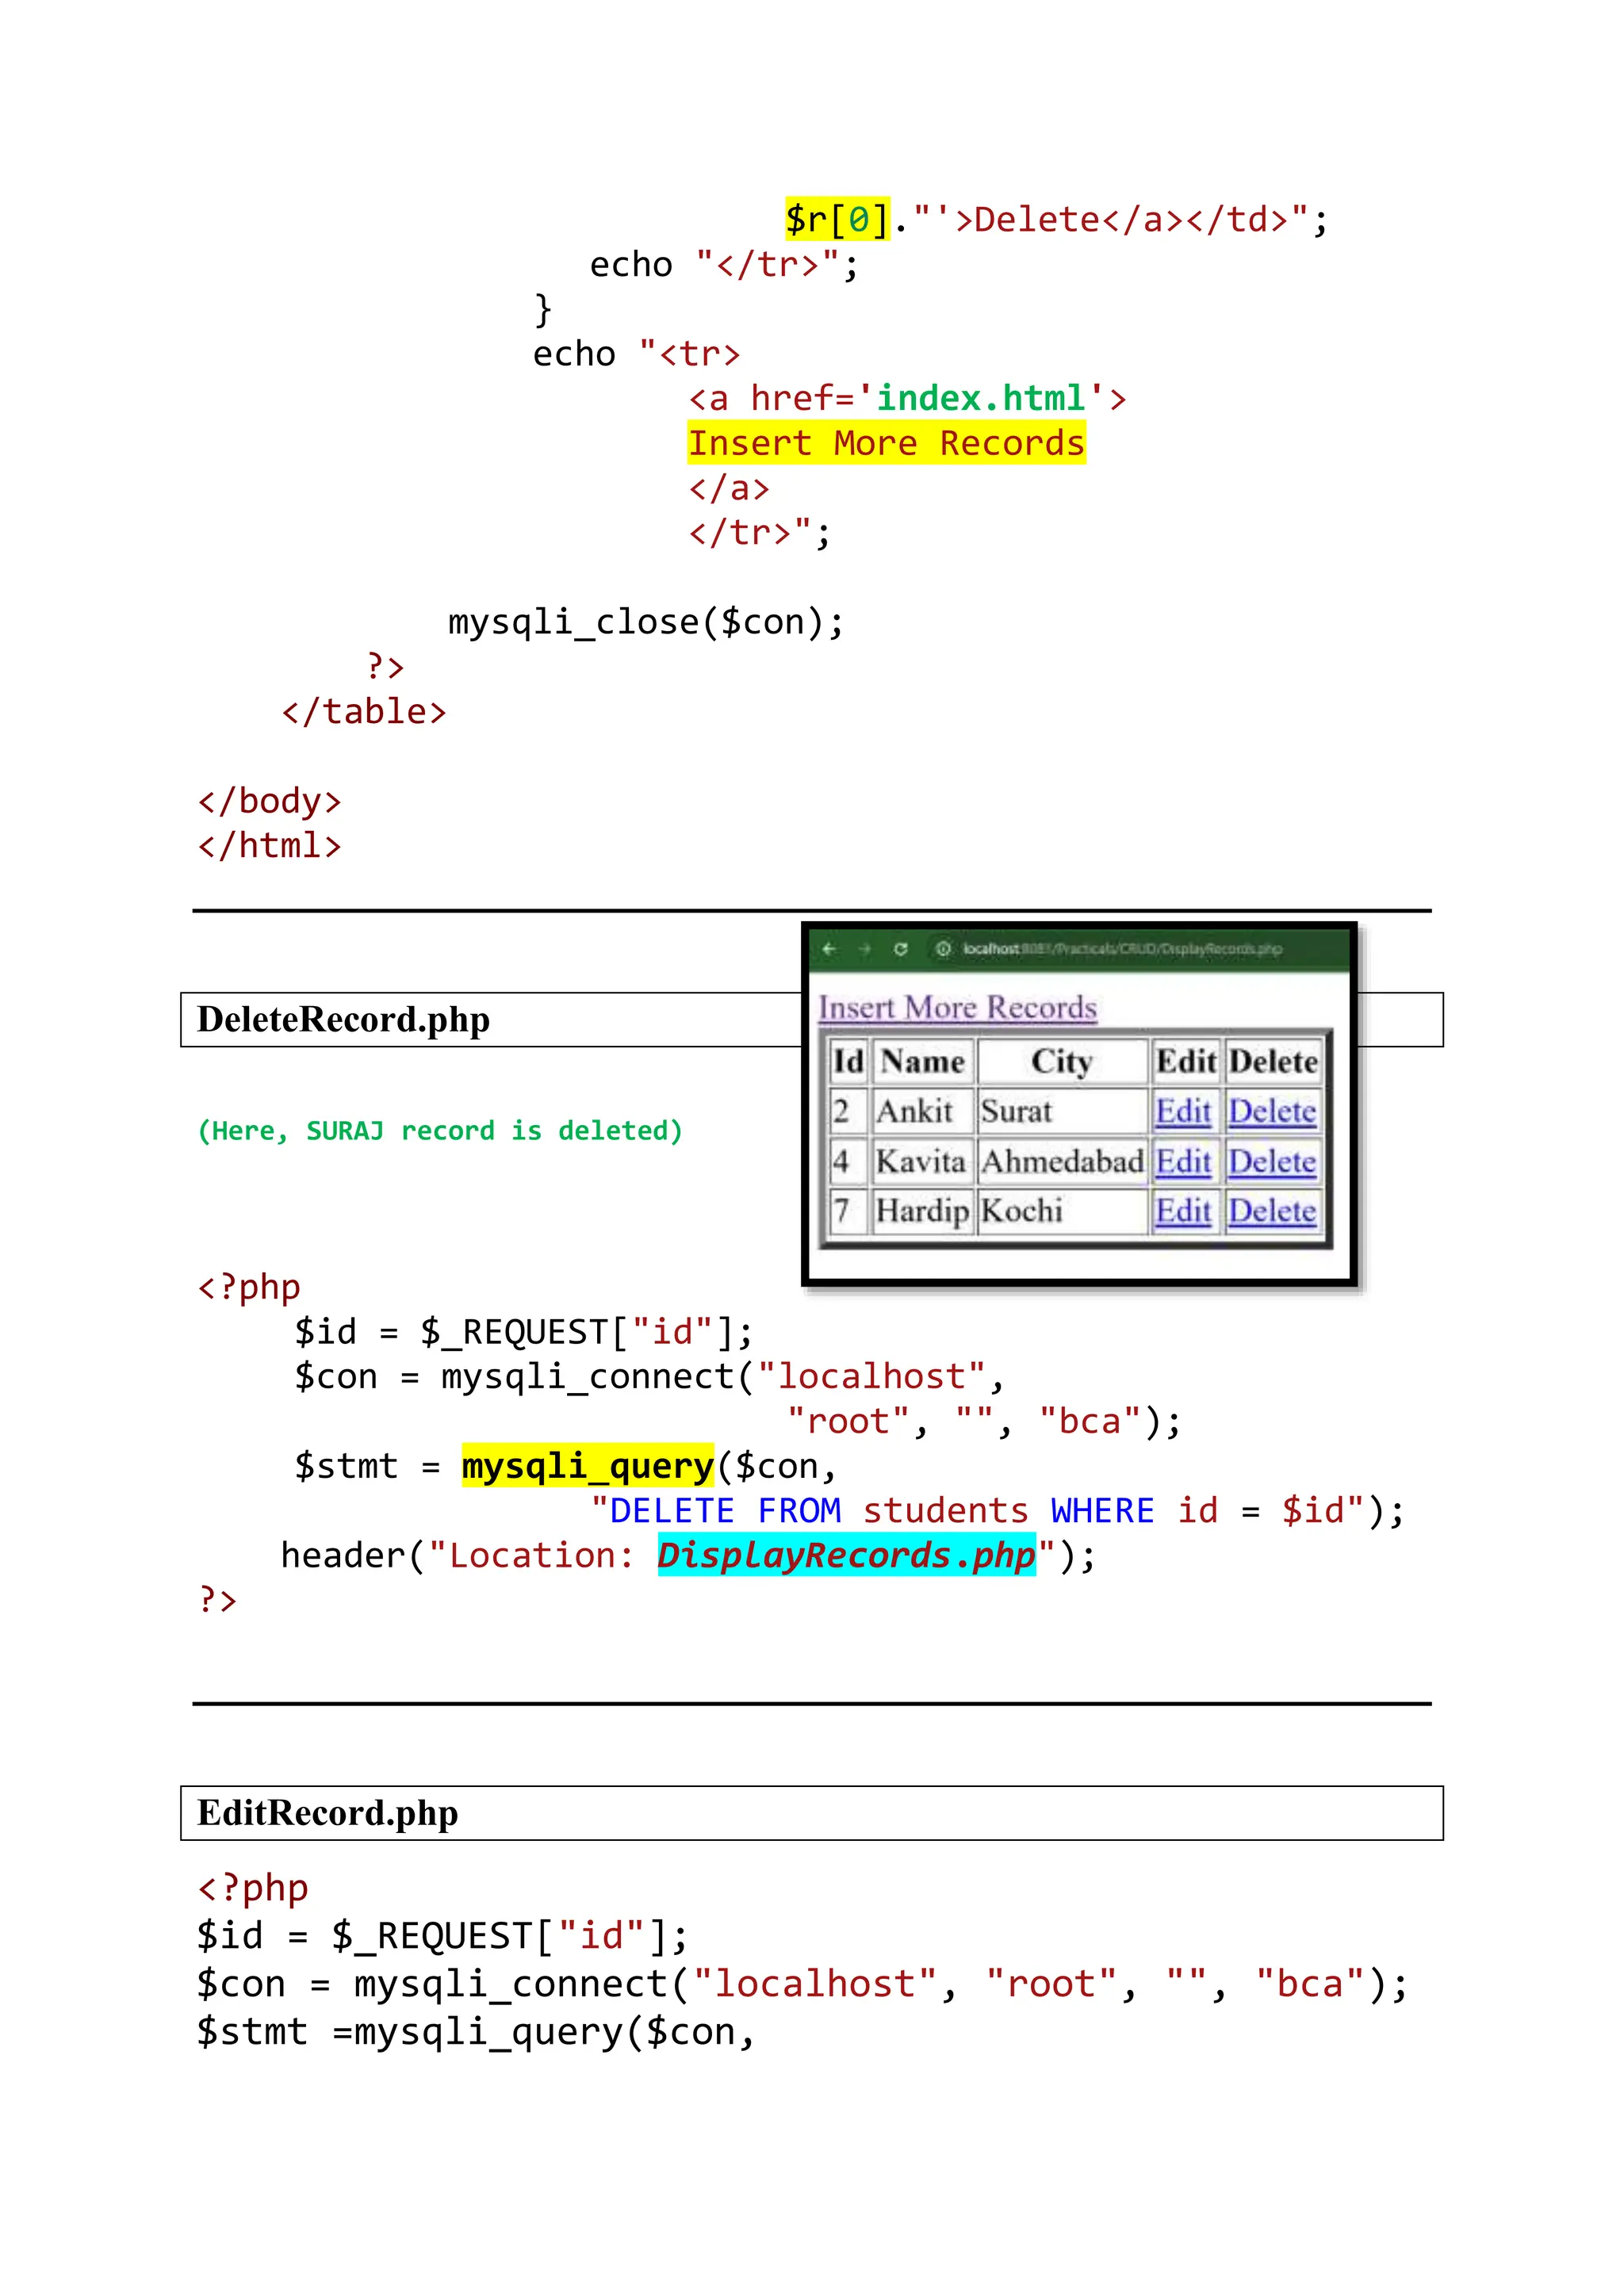Open the Insert More Records link
1624x2296 pixels.
pyautogui.click(x=957, y=1007)
